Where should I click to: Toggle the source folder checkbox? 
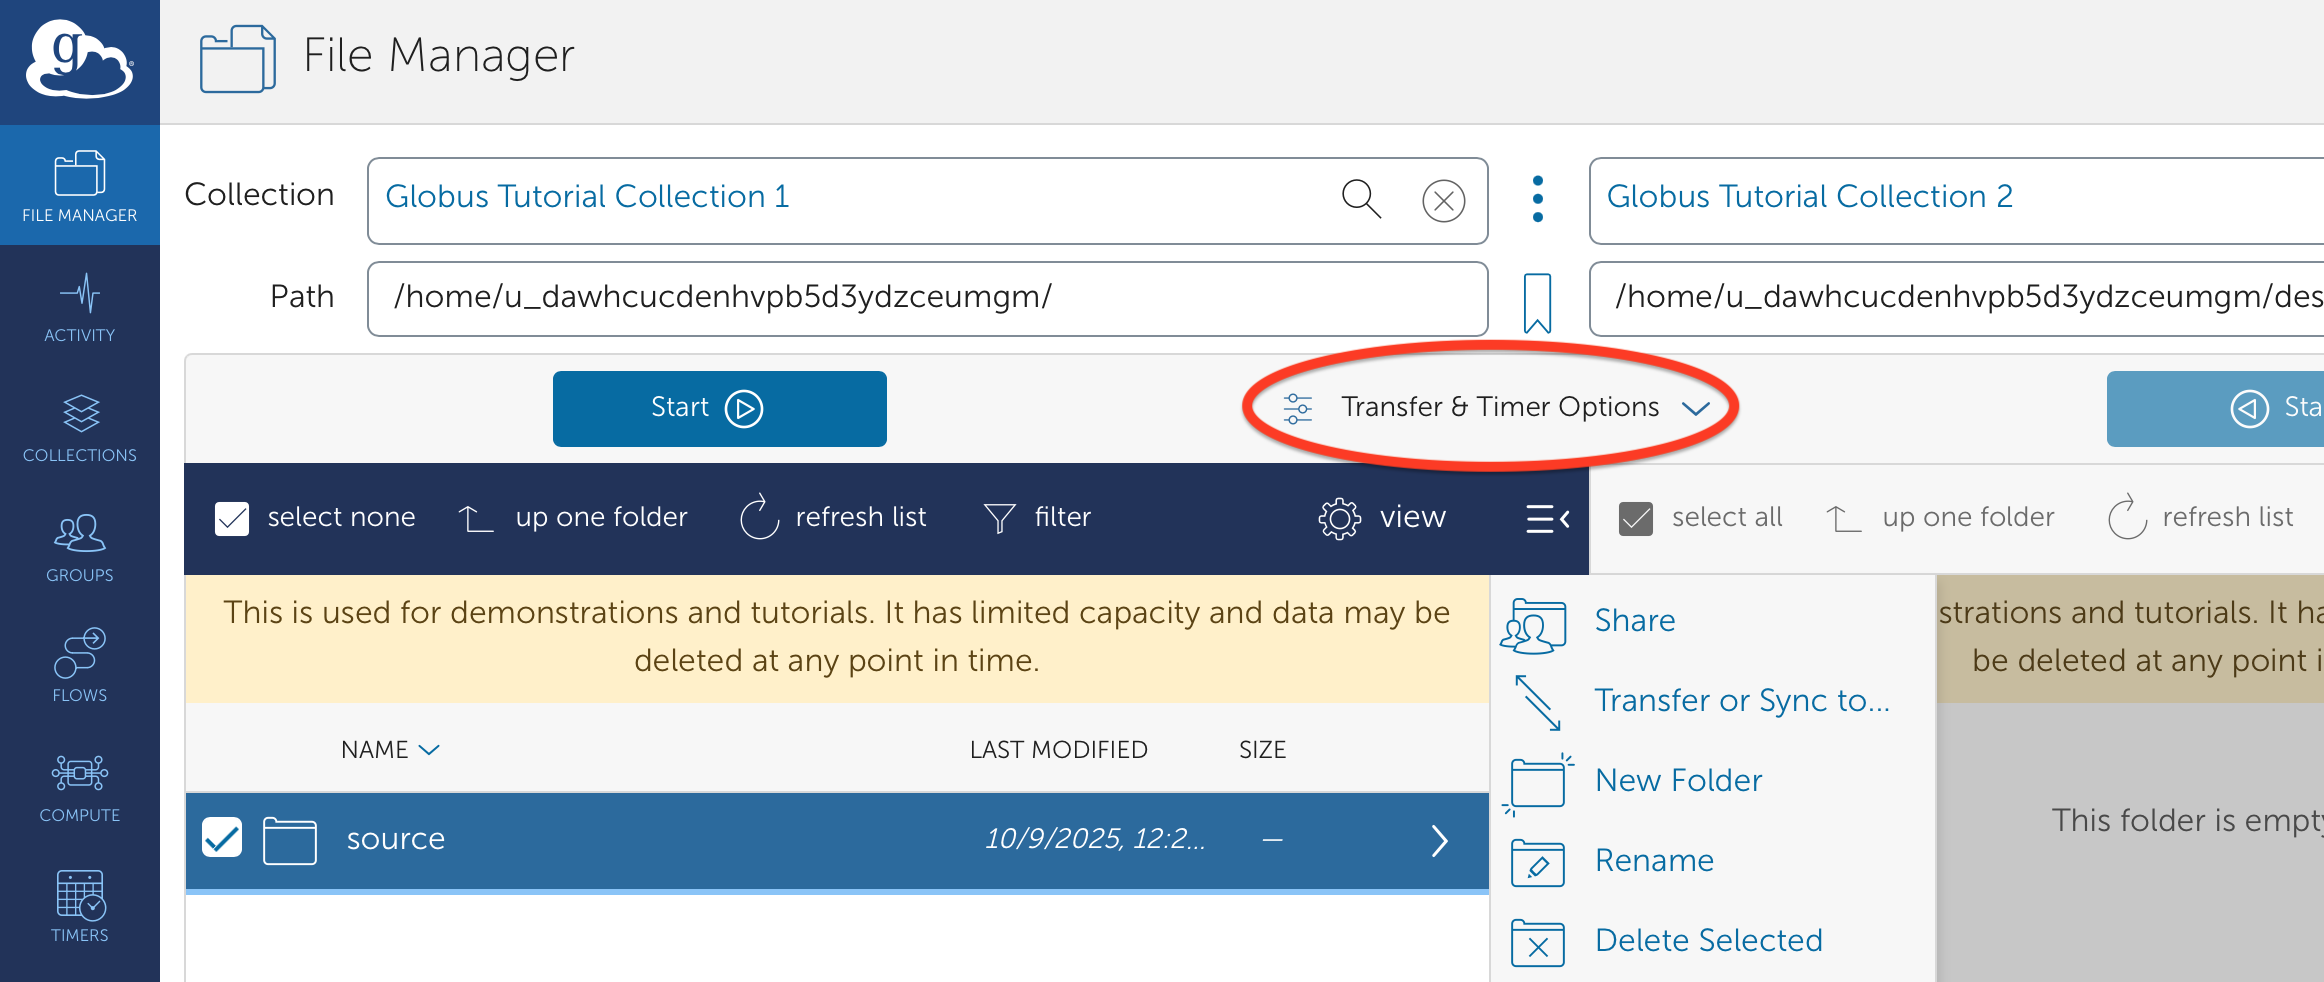(x=222, y=838)
